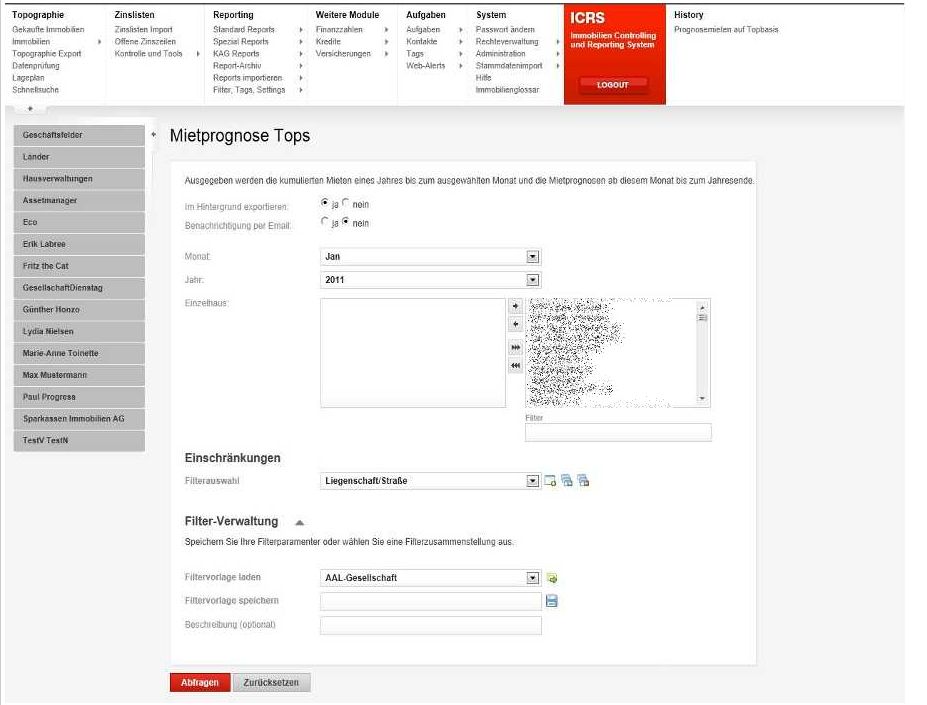Open Standard Reports in Reporting menu
Screen dimensions: 927x705
click(244, 29)
